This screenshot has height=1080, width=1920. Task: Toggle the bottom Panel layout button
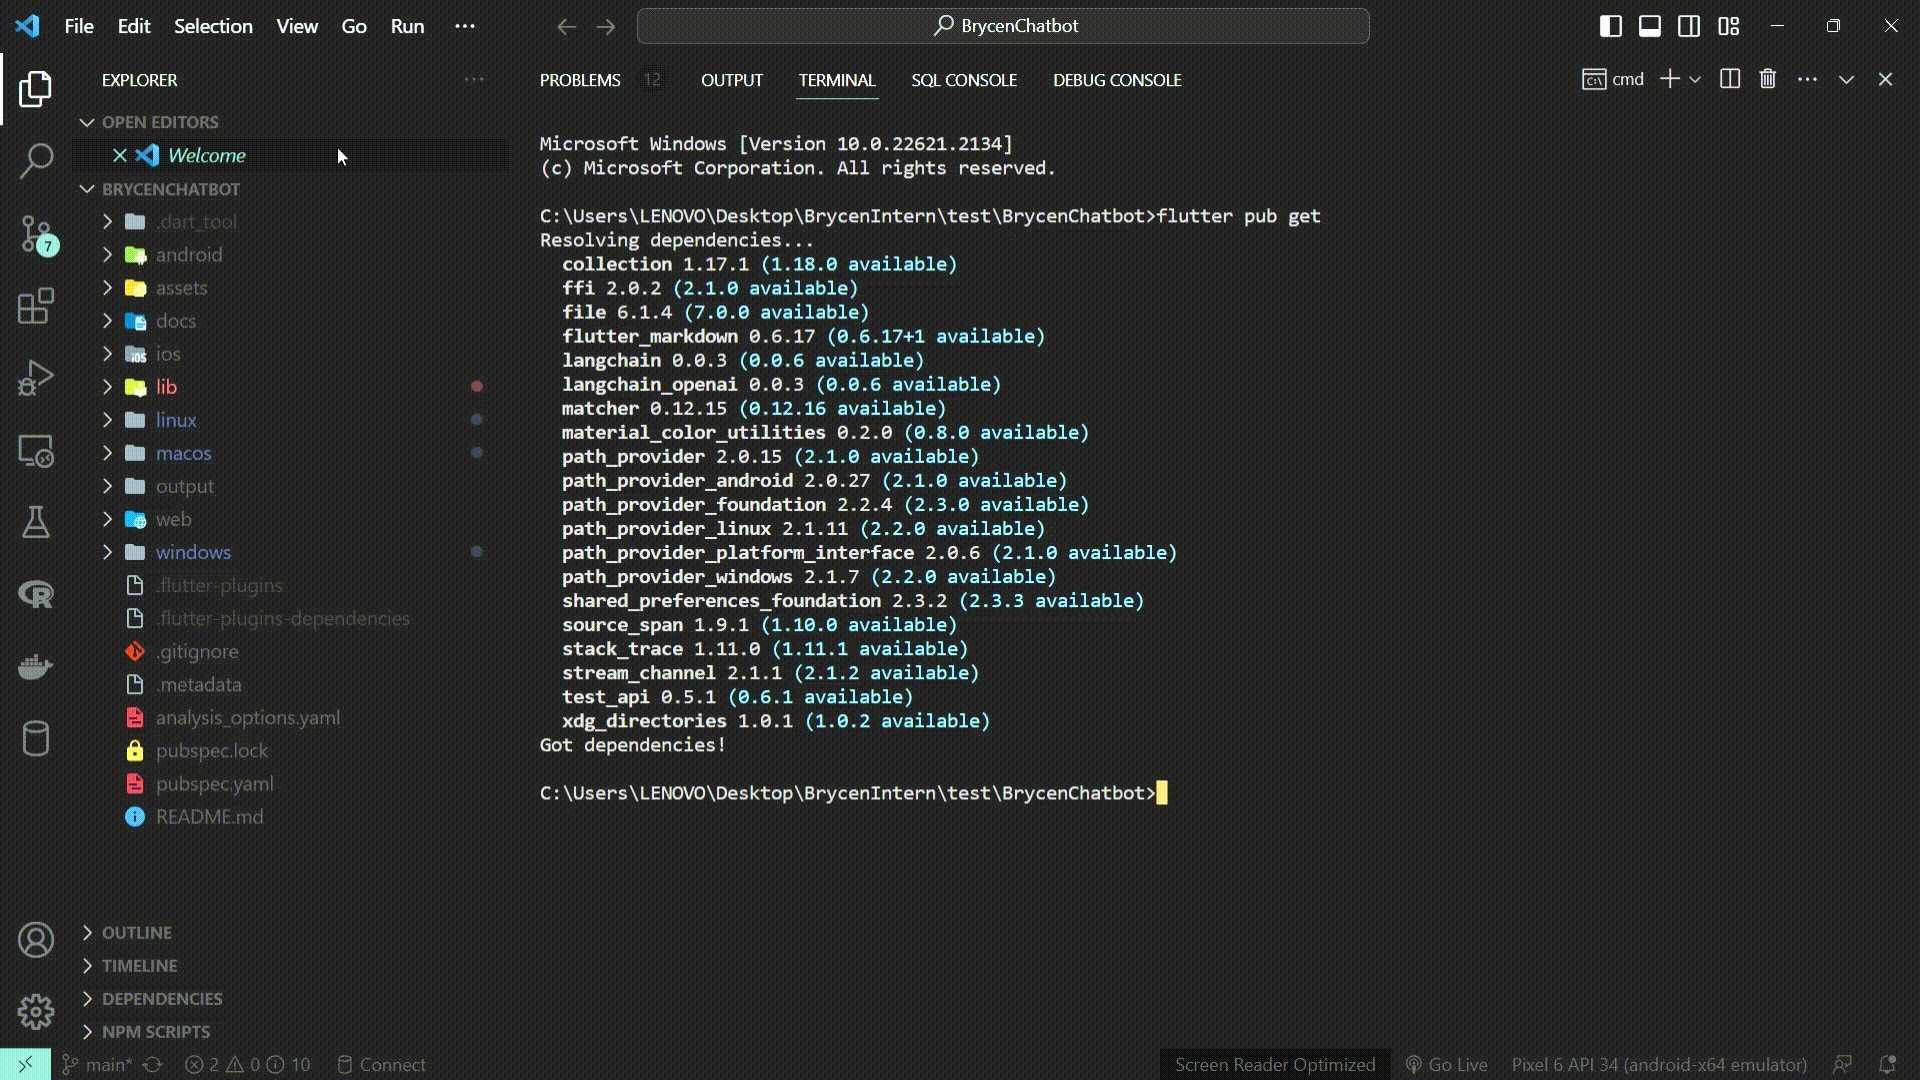[x=1649, y=26]
